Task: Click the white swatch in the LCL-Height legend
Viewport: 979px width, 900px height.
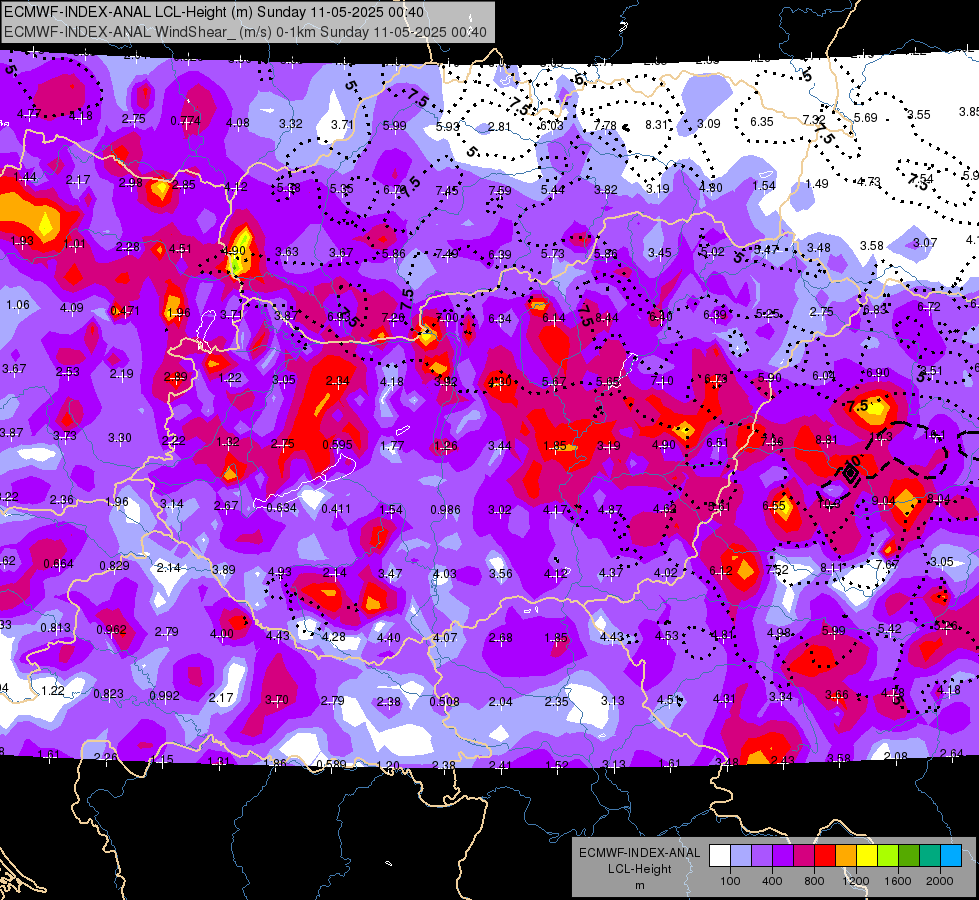Action: pyautogui.click(x=720, y=856)
